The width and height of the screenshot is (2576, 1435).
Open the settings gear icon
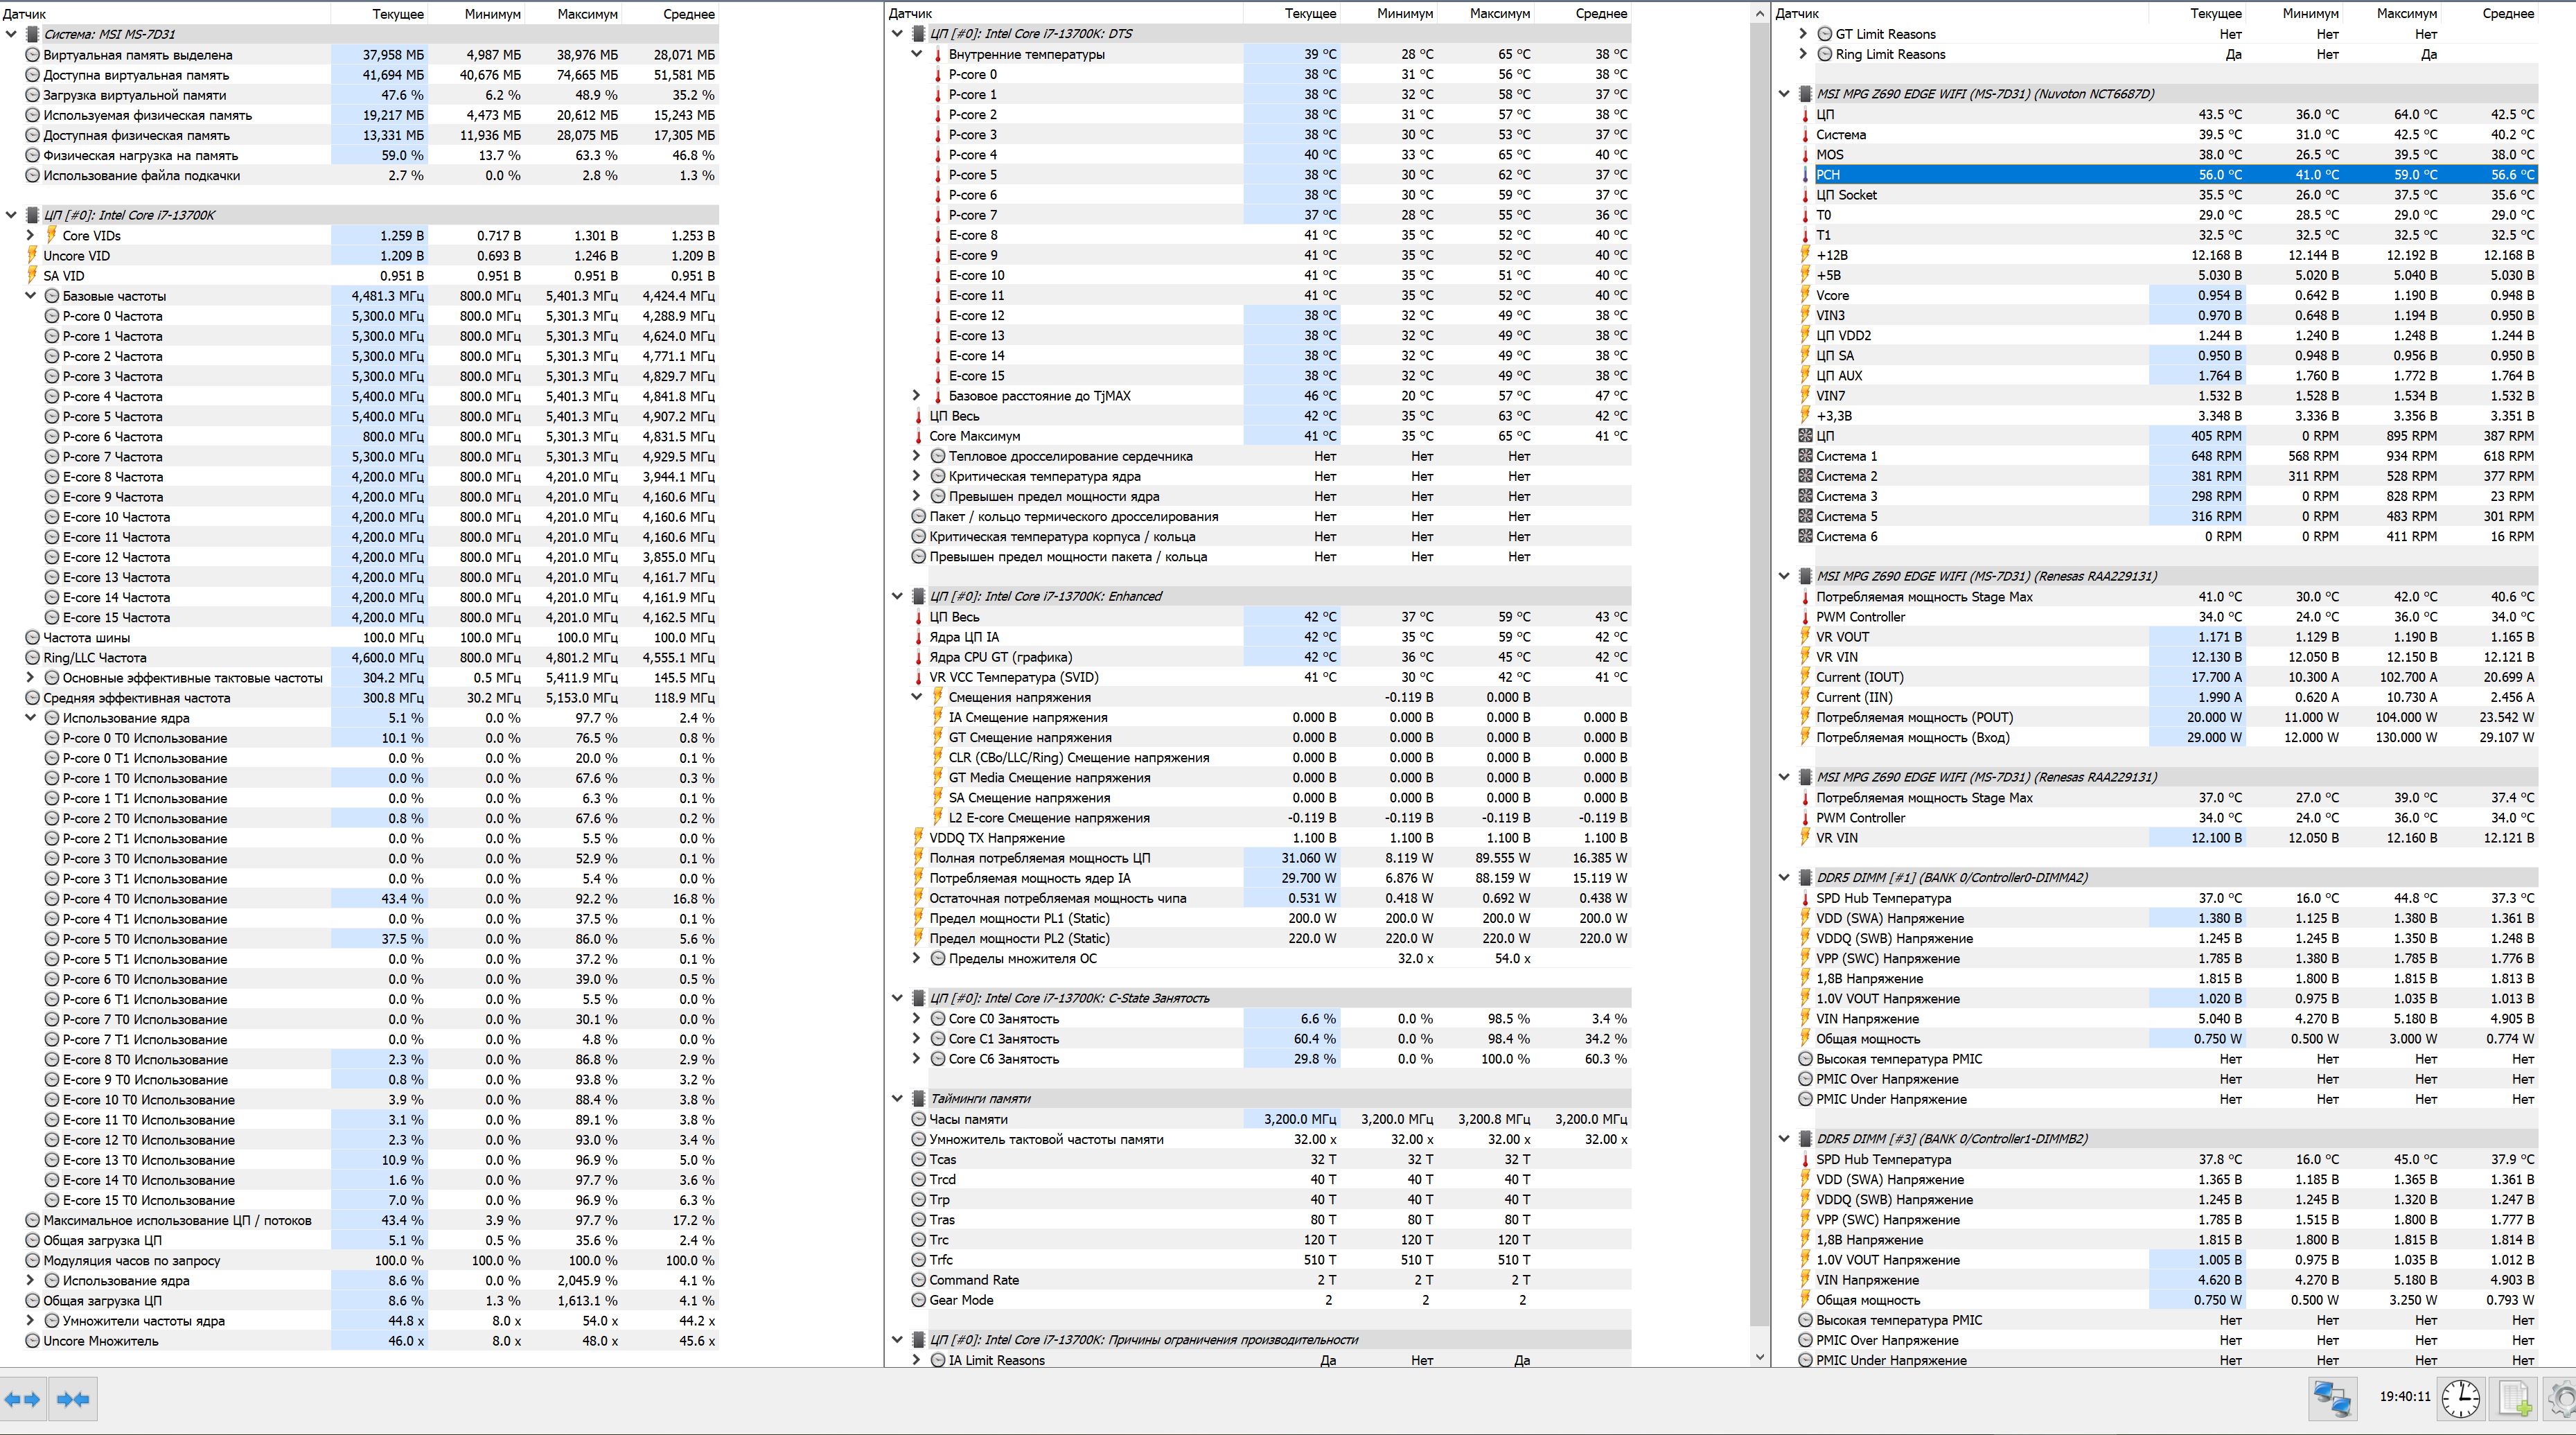coord(2563,1399)
